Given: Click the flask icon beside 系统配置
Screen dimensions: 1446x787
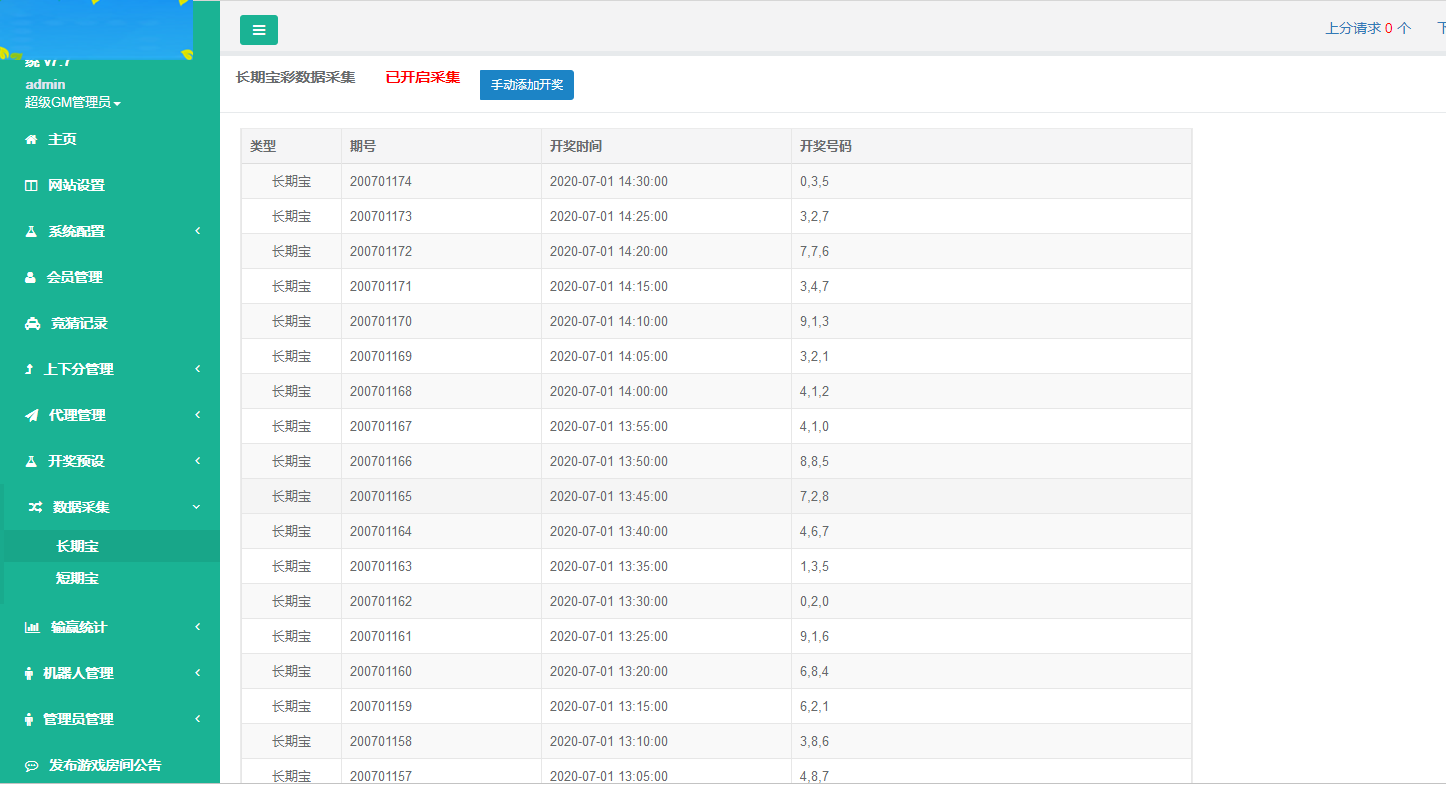Looking at the screenshot, I should click(31, 232).
